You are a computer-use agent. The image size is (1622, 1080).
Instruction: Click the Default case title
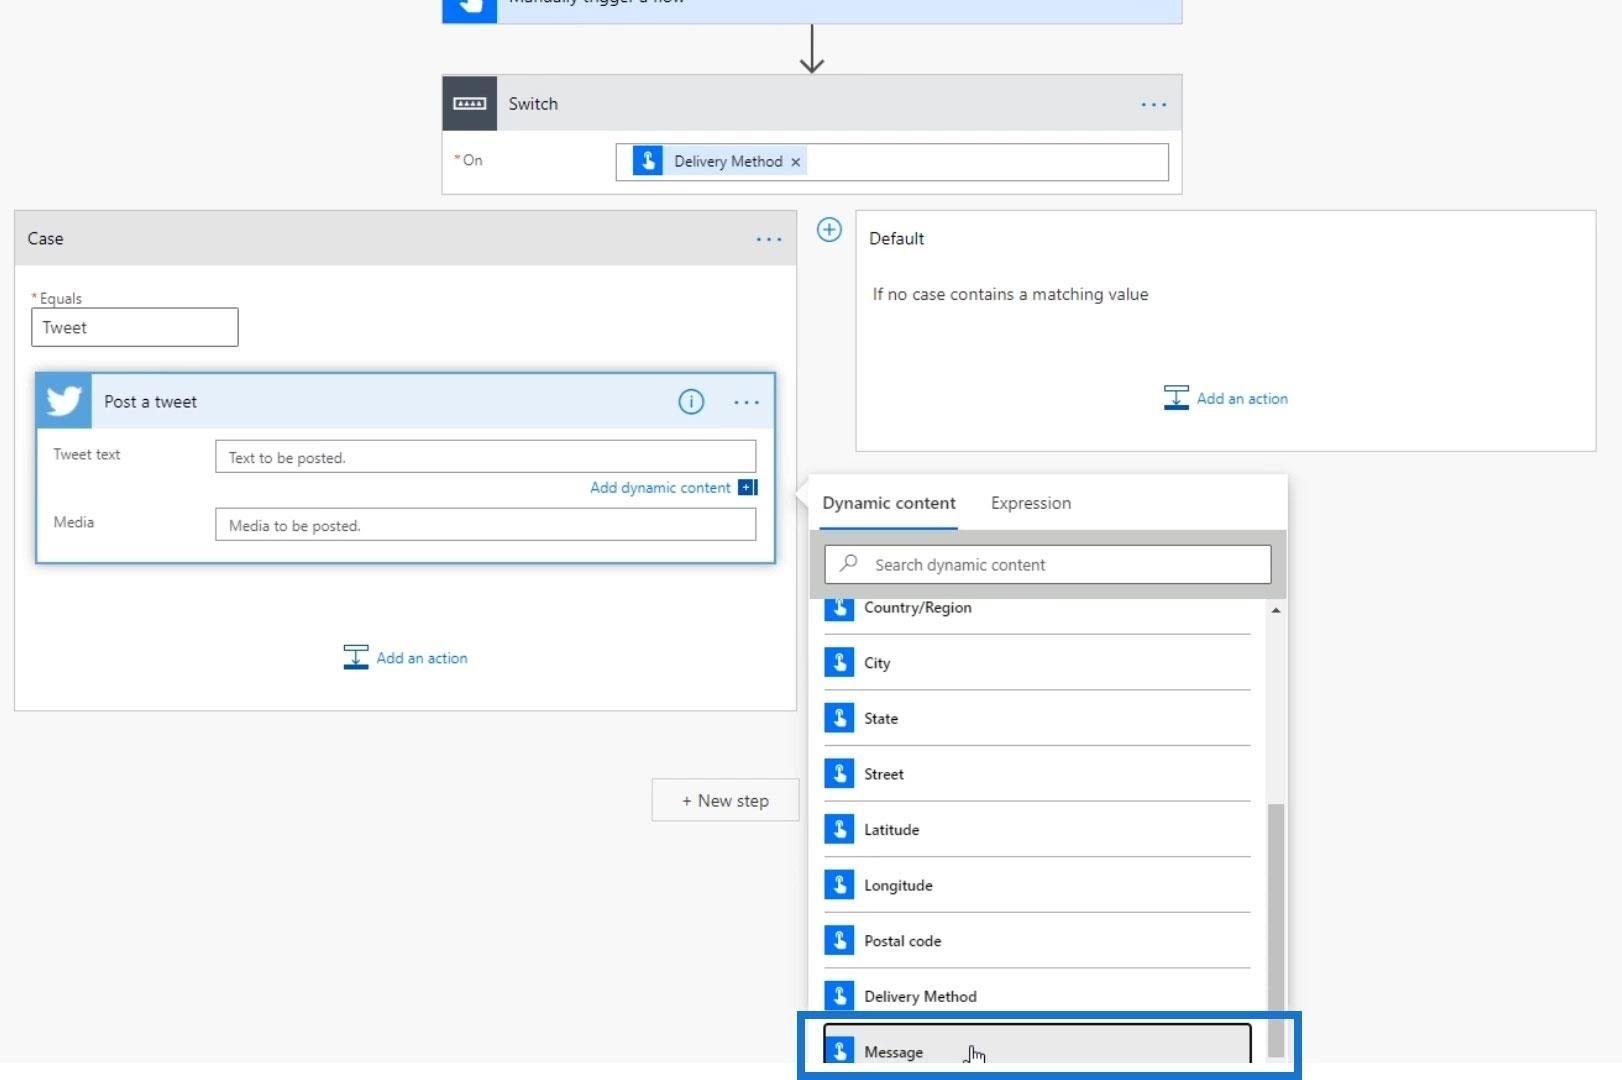pos(896,239)
